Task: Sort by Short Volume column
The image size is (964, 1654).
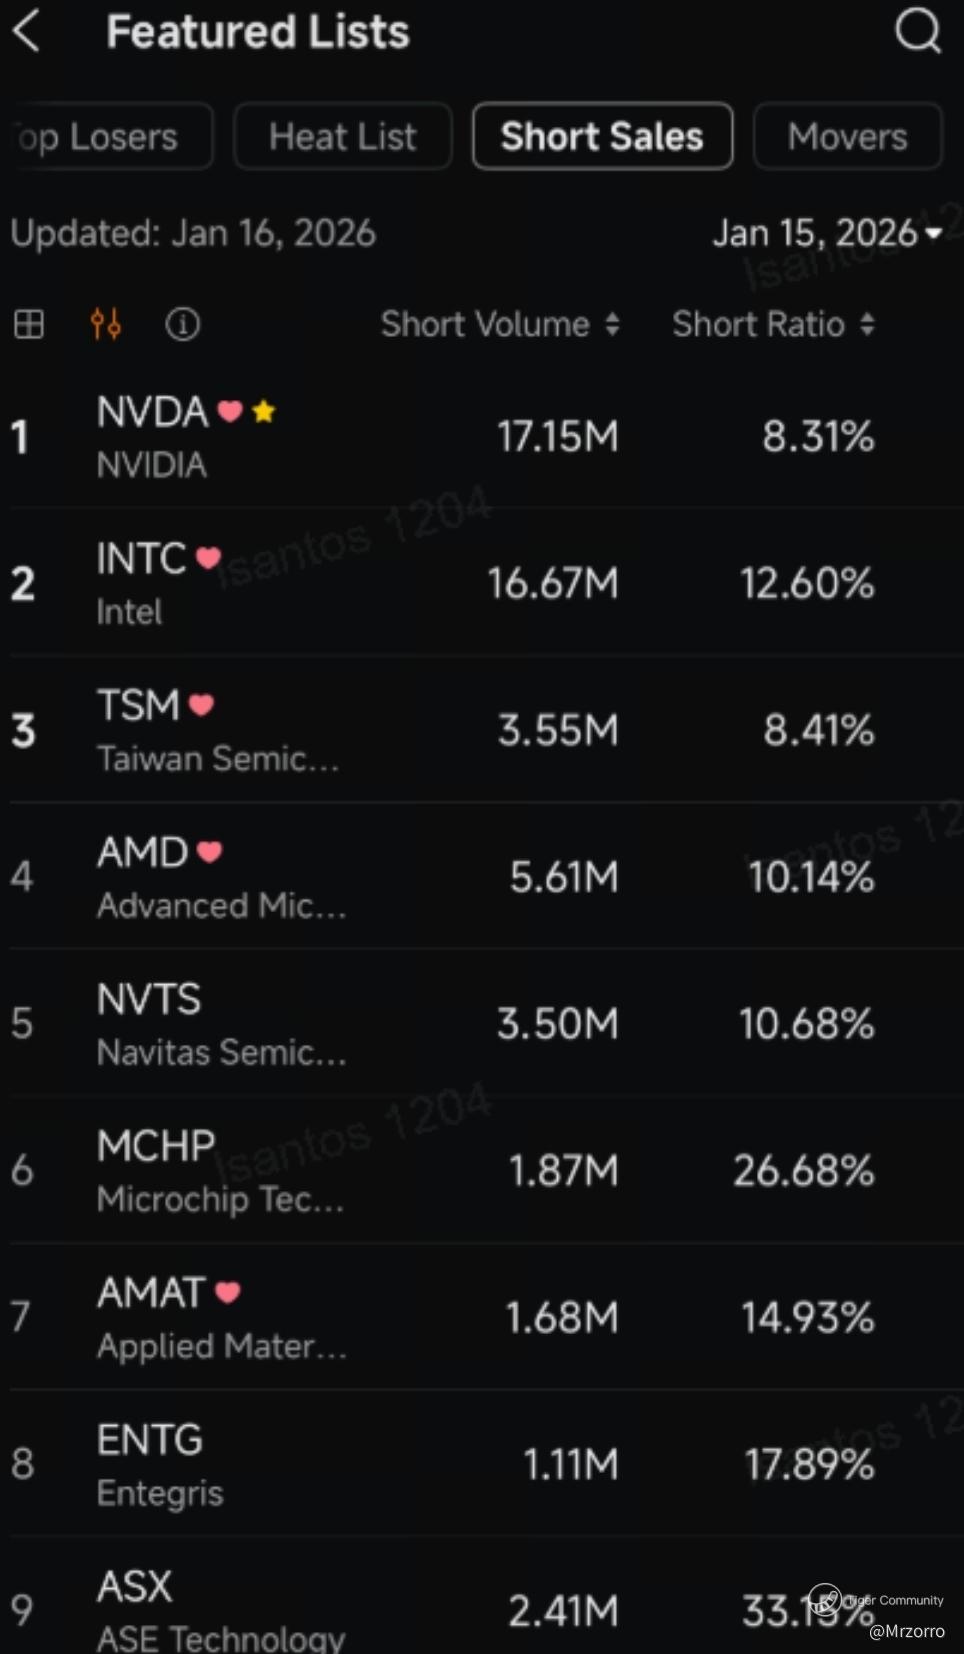Action: tap(499, 324)
